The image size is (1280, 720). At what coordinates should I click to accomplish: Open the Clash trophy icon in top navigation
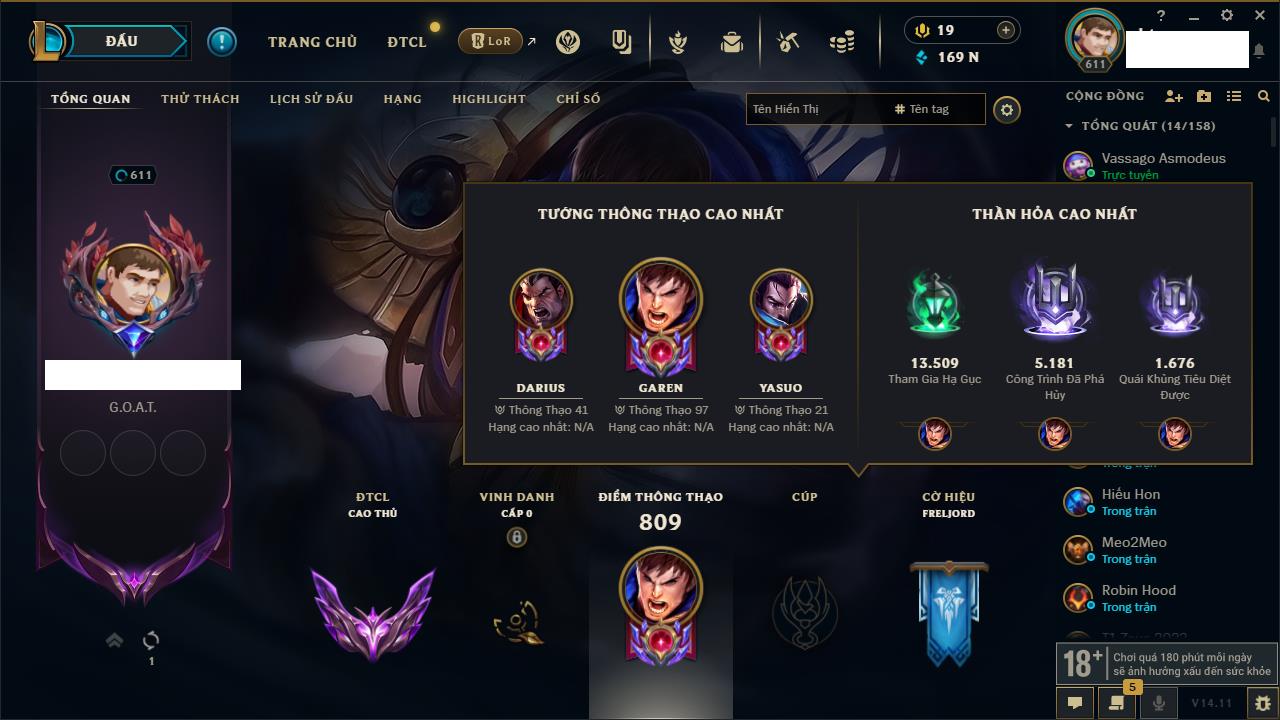pos(679,42)
